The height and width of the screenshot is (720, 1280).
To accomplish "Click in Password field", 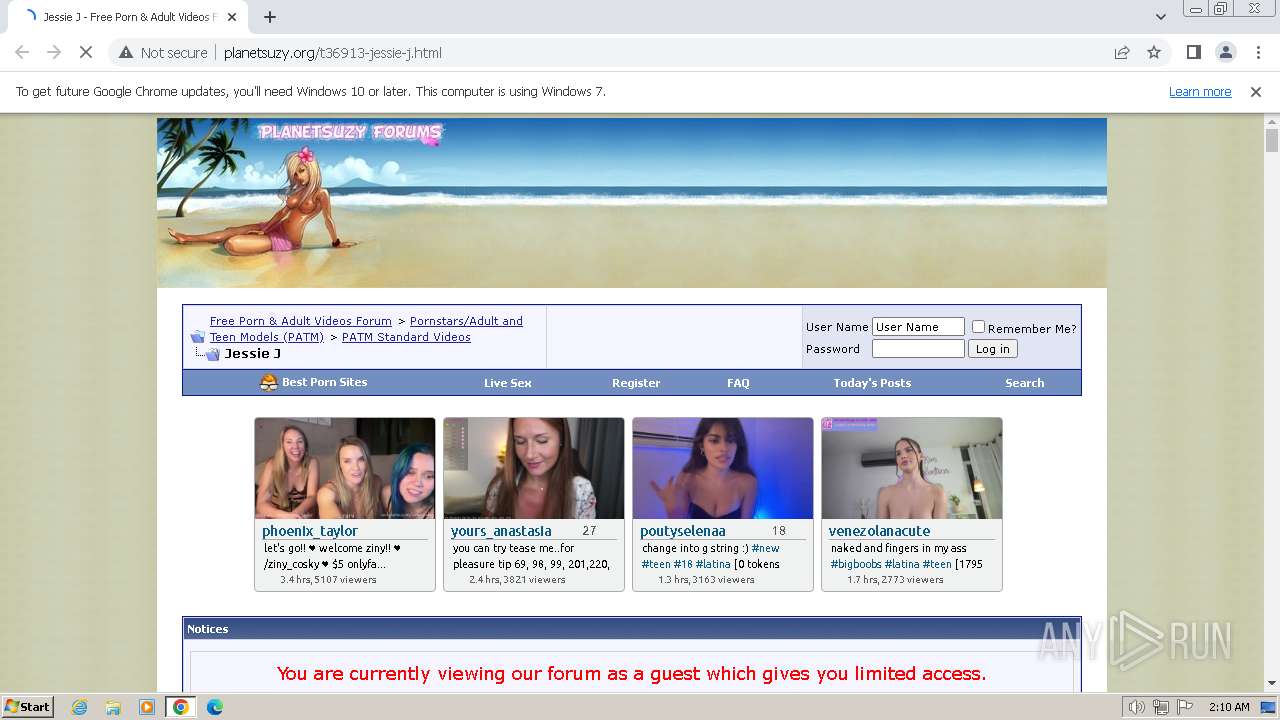I will coord(918,349).
